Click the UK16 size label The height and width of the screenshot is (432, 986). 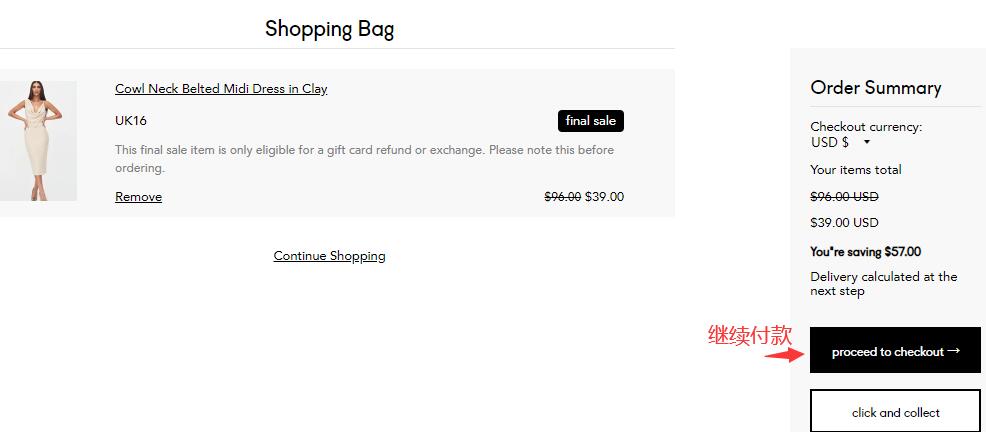click(x=131, y=121)
